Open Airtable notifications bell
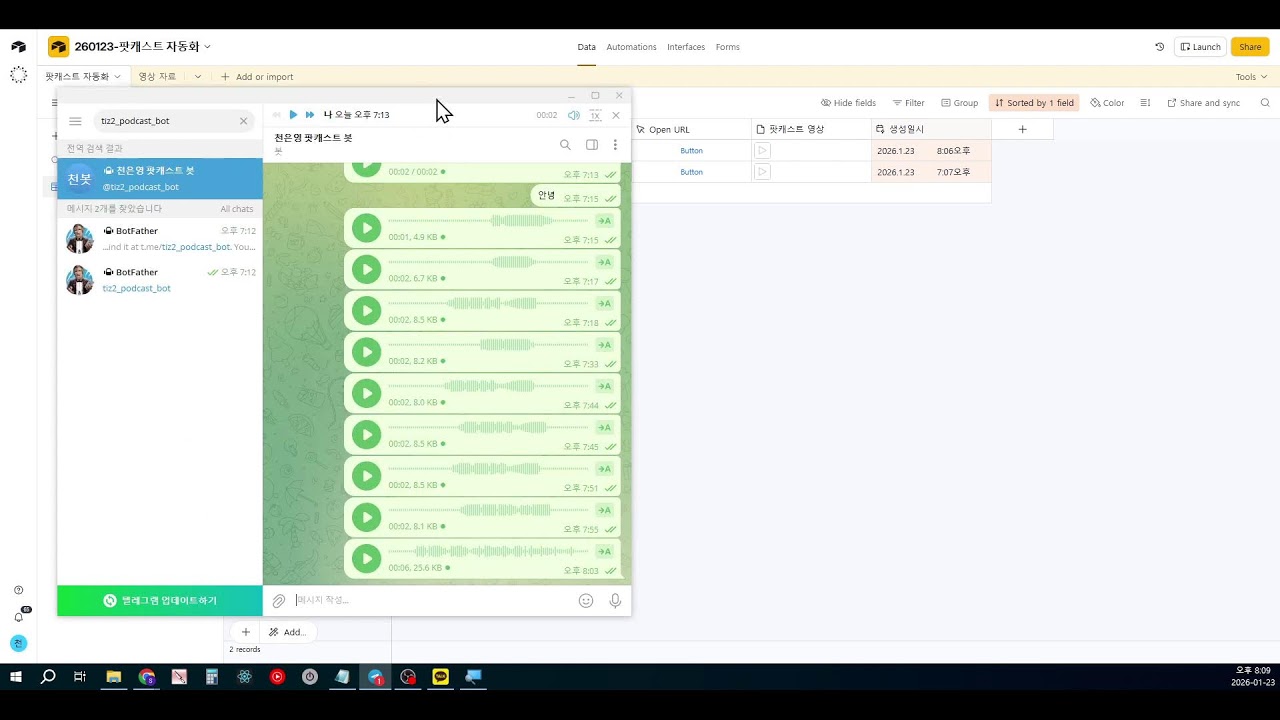This screenshot has width=1280, height=720. pos(18,616)
